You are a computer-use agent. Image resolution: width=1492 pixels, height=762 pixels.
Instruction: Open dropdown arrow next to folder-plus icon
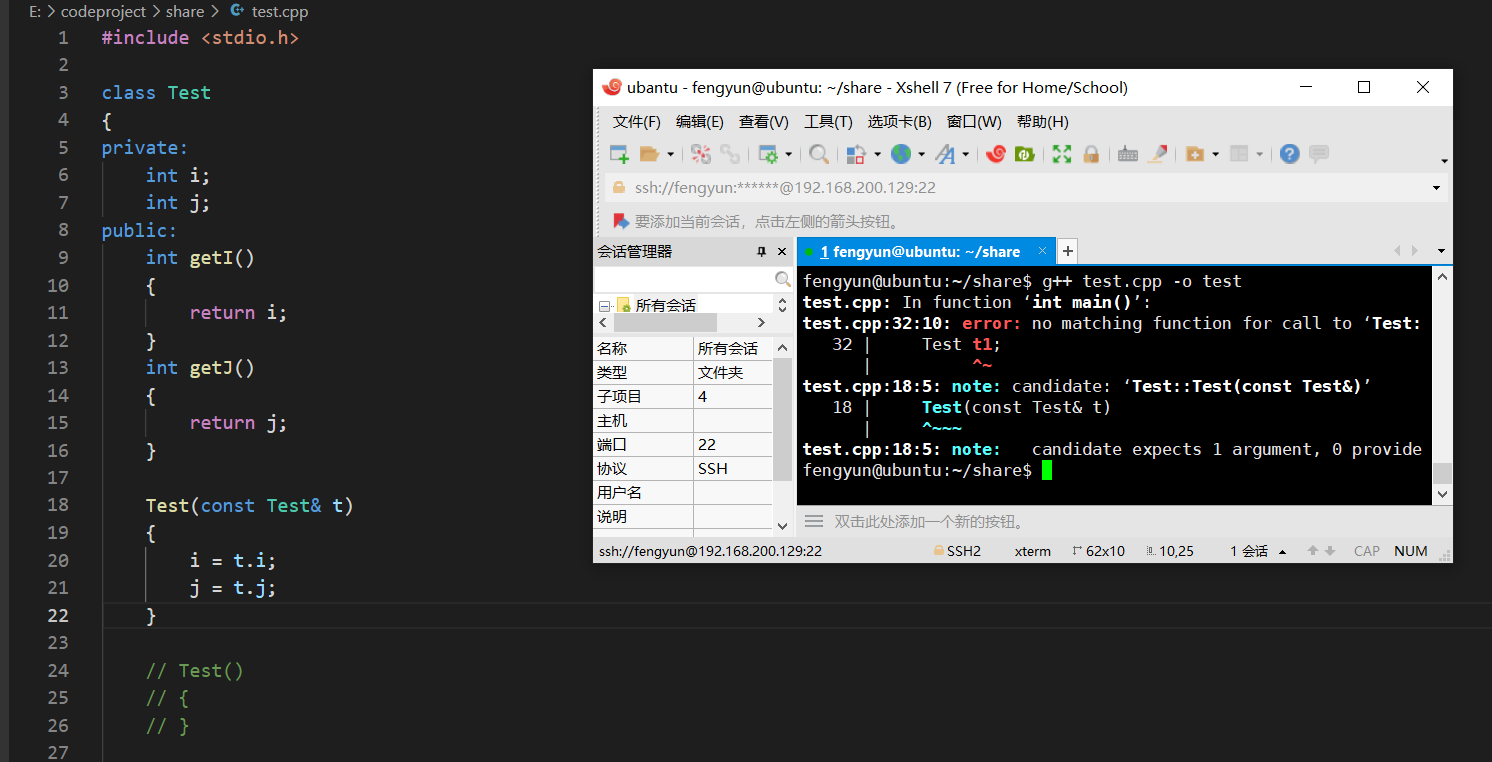pos(1215,154)
